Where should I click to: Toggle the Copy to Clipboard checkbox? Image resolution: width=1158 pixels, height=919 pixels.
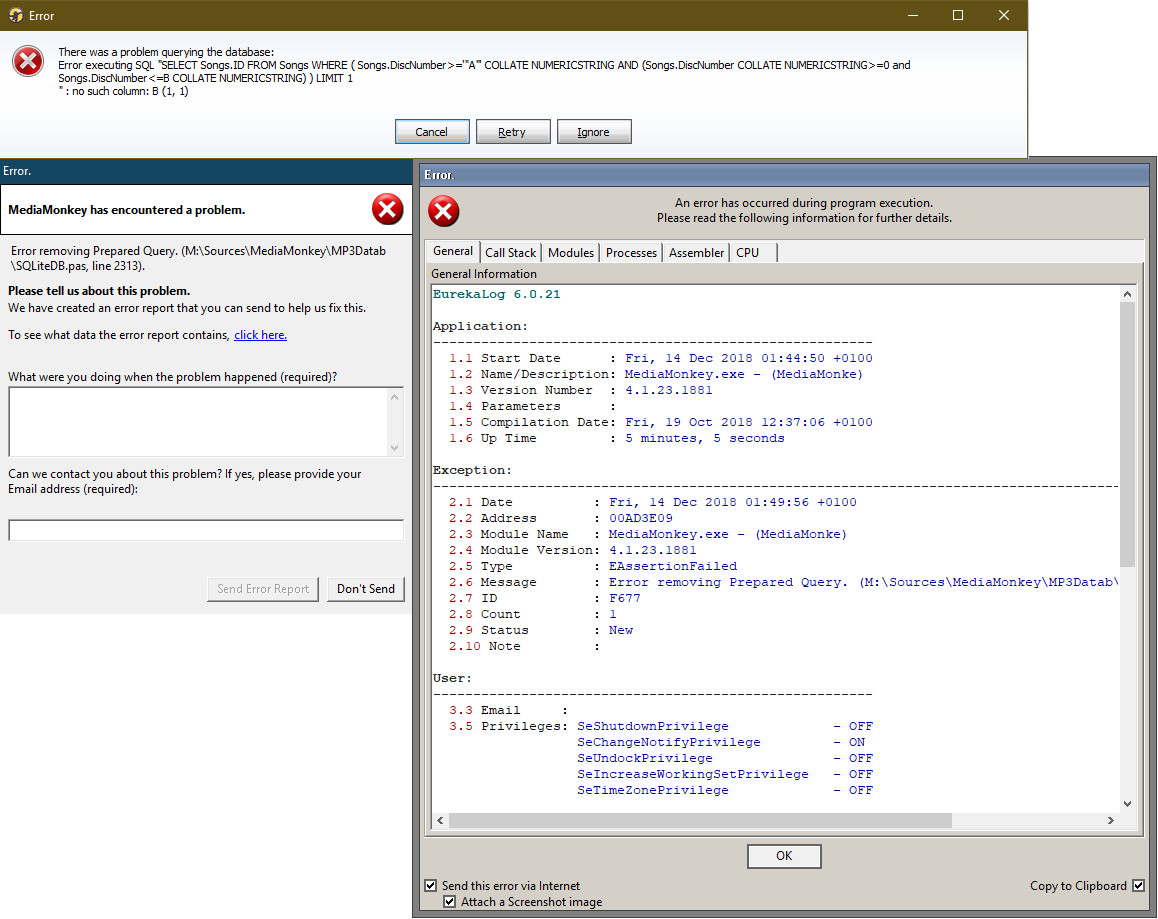[x=1138, y=886]
